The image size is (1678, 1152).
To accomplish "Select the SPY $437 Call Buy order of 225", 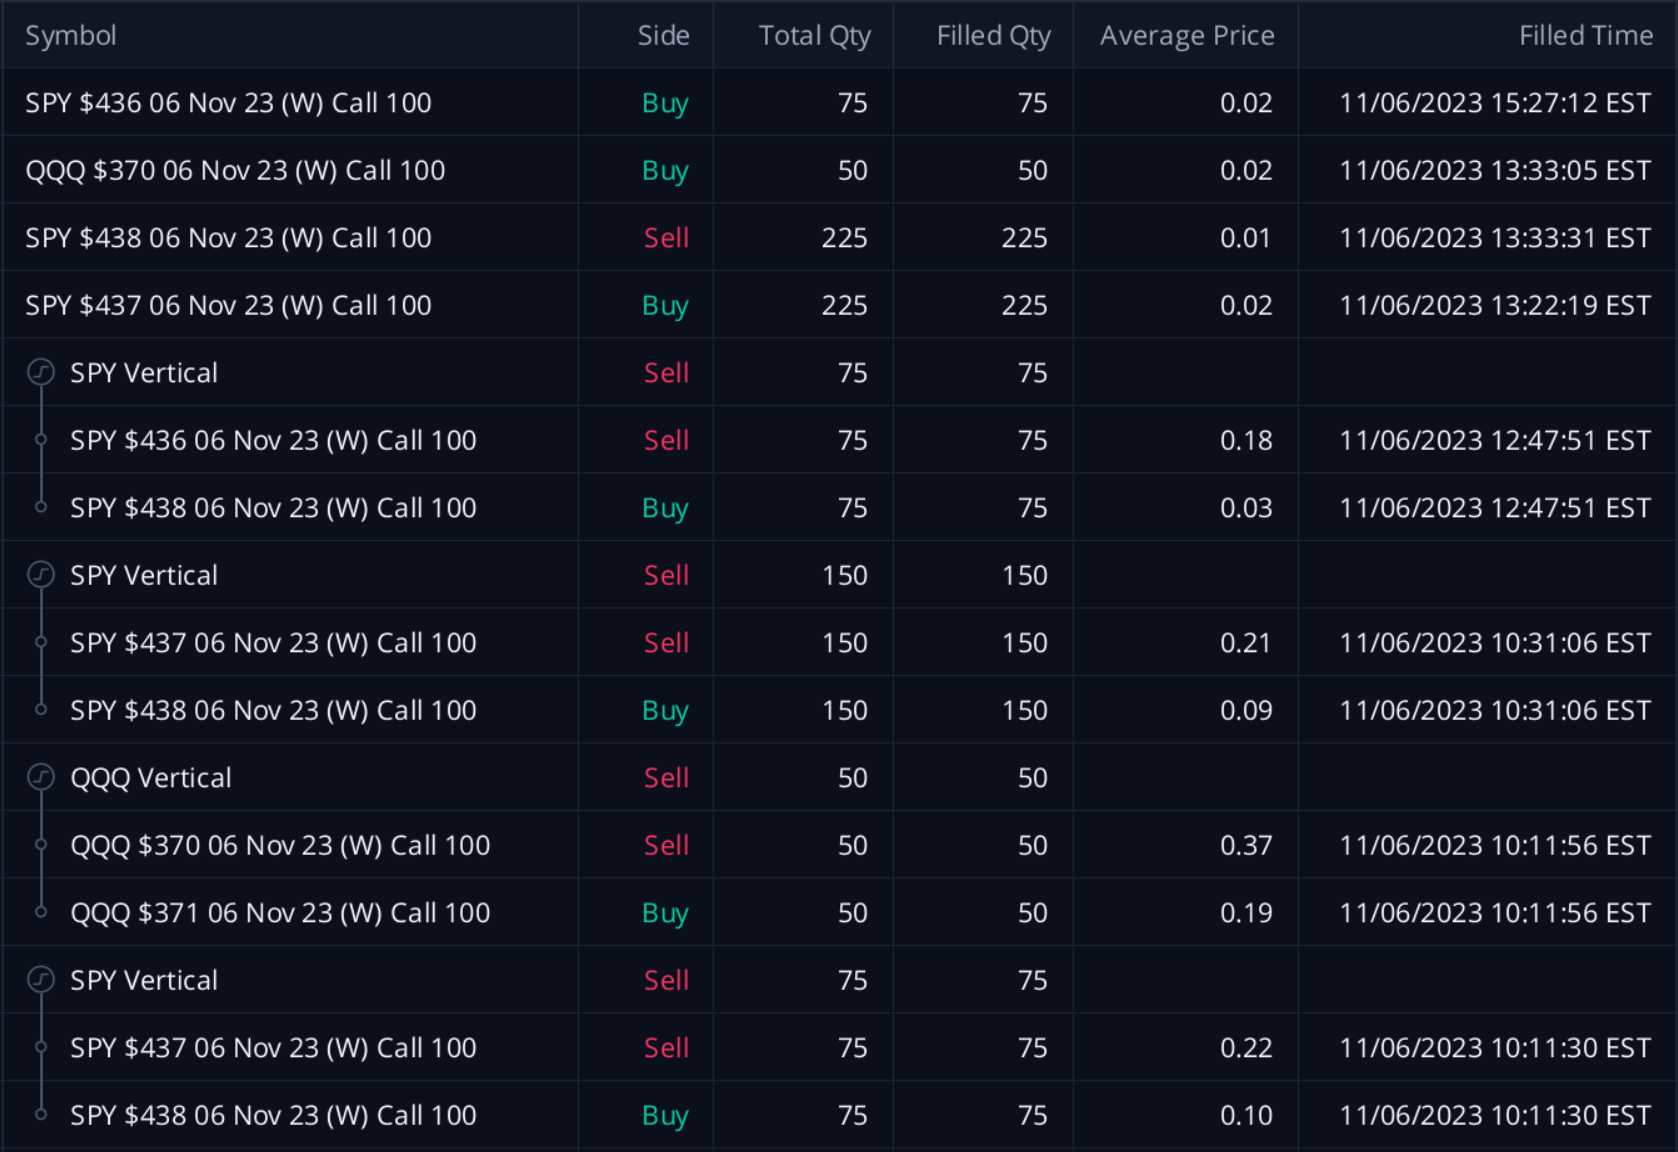I will (x=839, y=305).
